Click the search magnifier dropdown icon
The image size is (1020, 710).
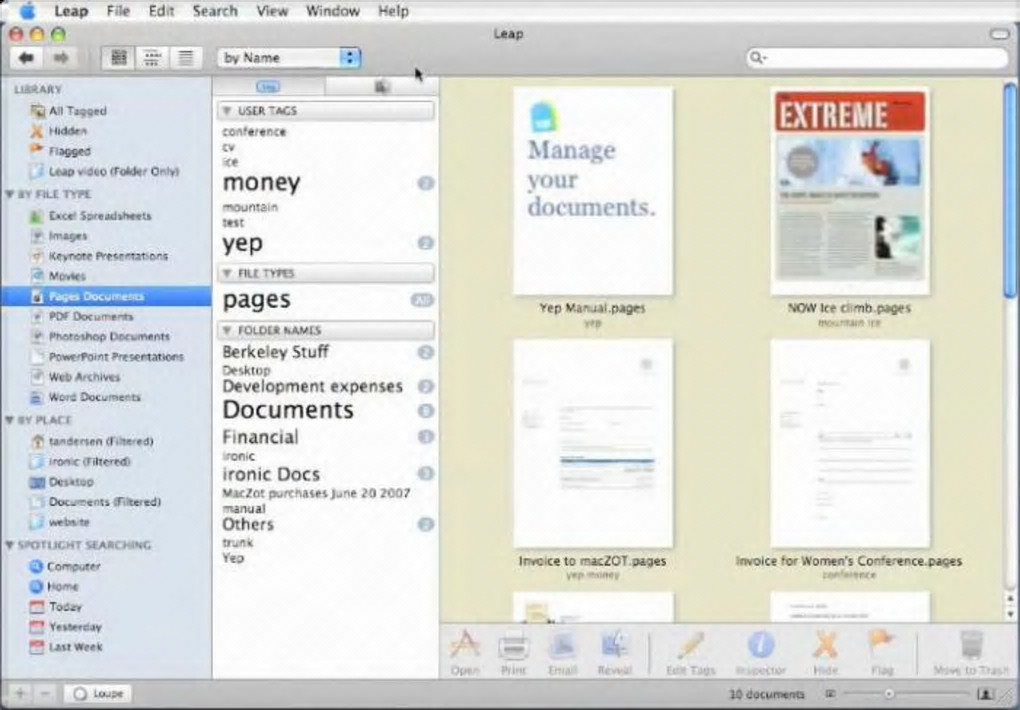758,58
